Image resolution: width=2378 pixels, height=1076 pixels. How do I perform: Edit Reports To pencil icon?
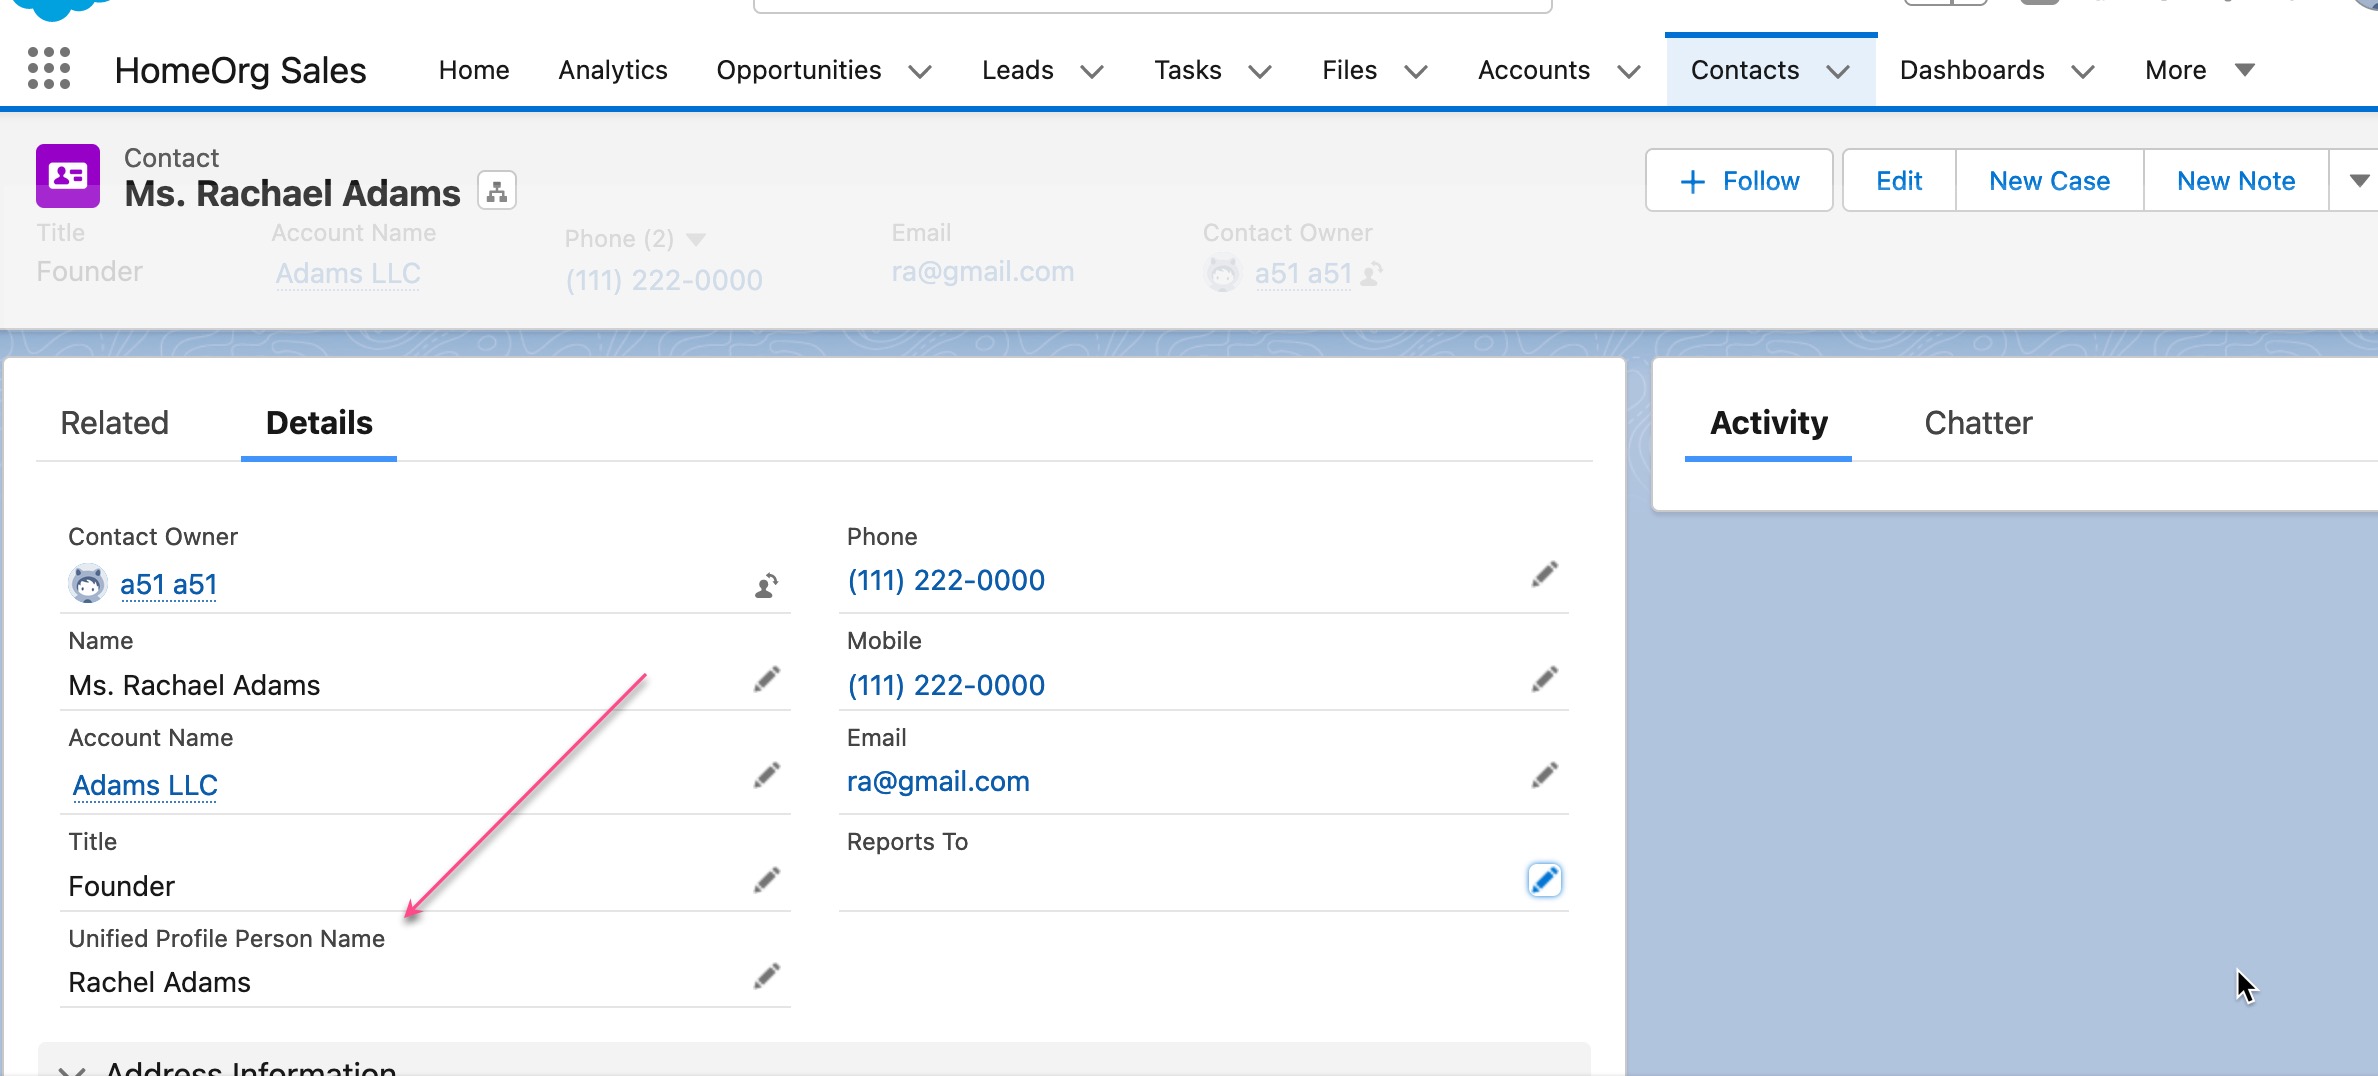click(x=1544, y=880)
